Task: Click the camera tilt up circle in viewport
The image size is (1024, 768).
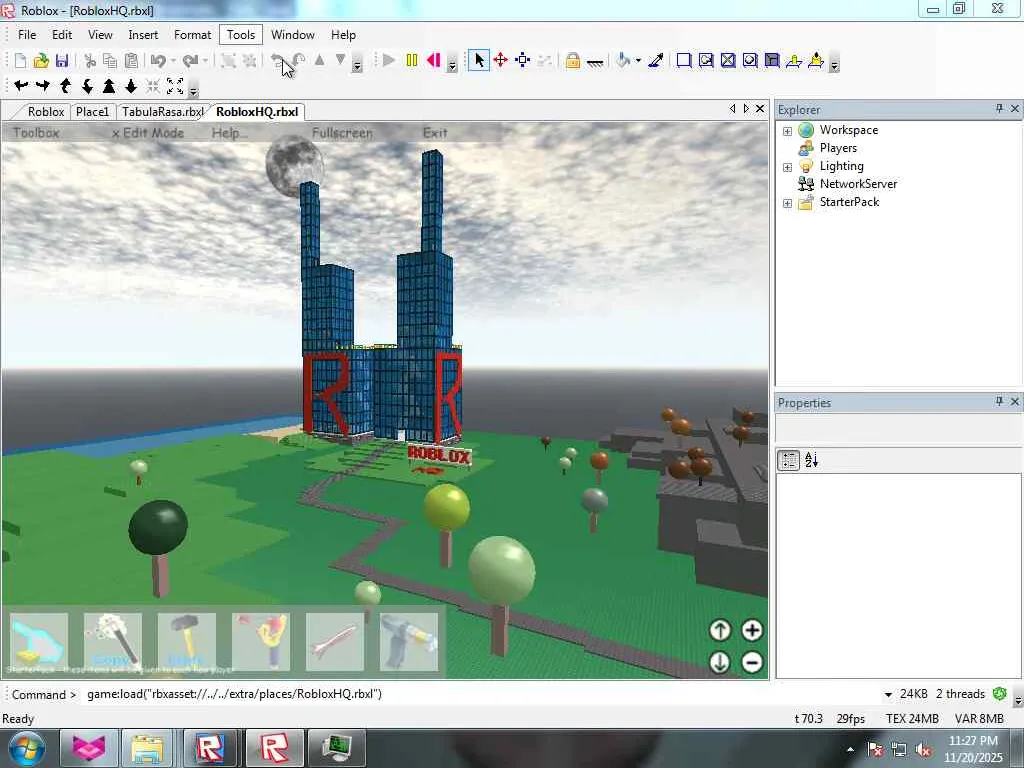Action: (x=720, y=630)
